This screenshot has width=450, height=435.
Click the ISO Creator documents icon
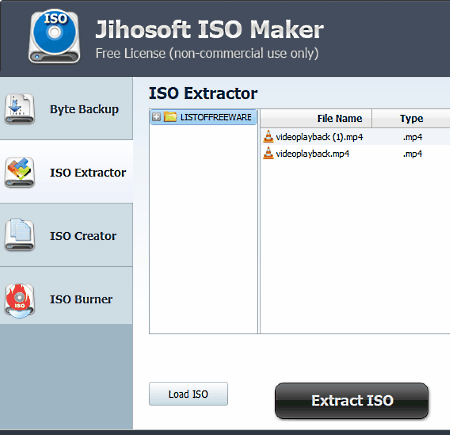tap(19, 235)
